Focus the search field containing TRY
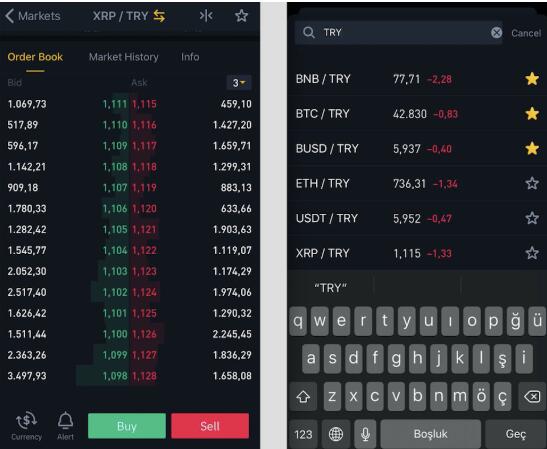 click(x=398, y=33)
